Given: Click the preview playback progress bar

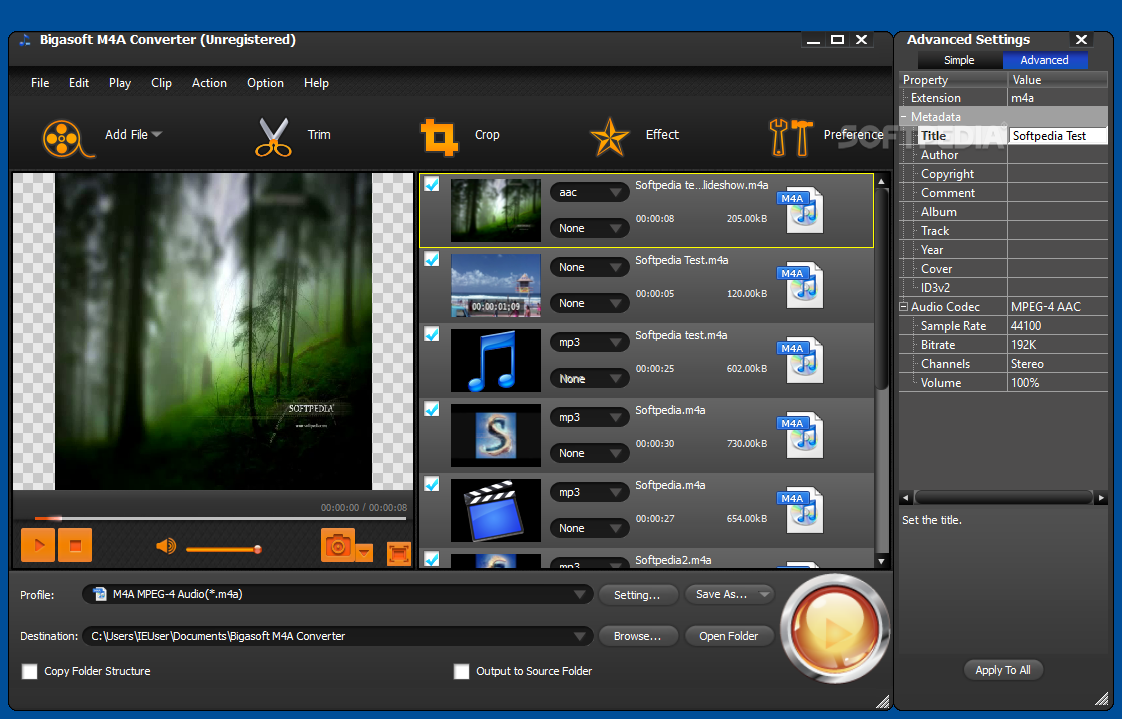Looking at the screenshot, I should [220, 518].
